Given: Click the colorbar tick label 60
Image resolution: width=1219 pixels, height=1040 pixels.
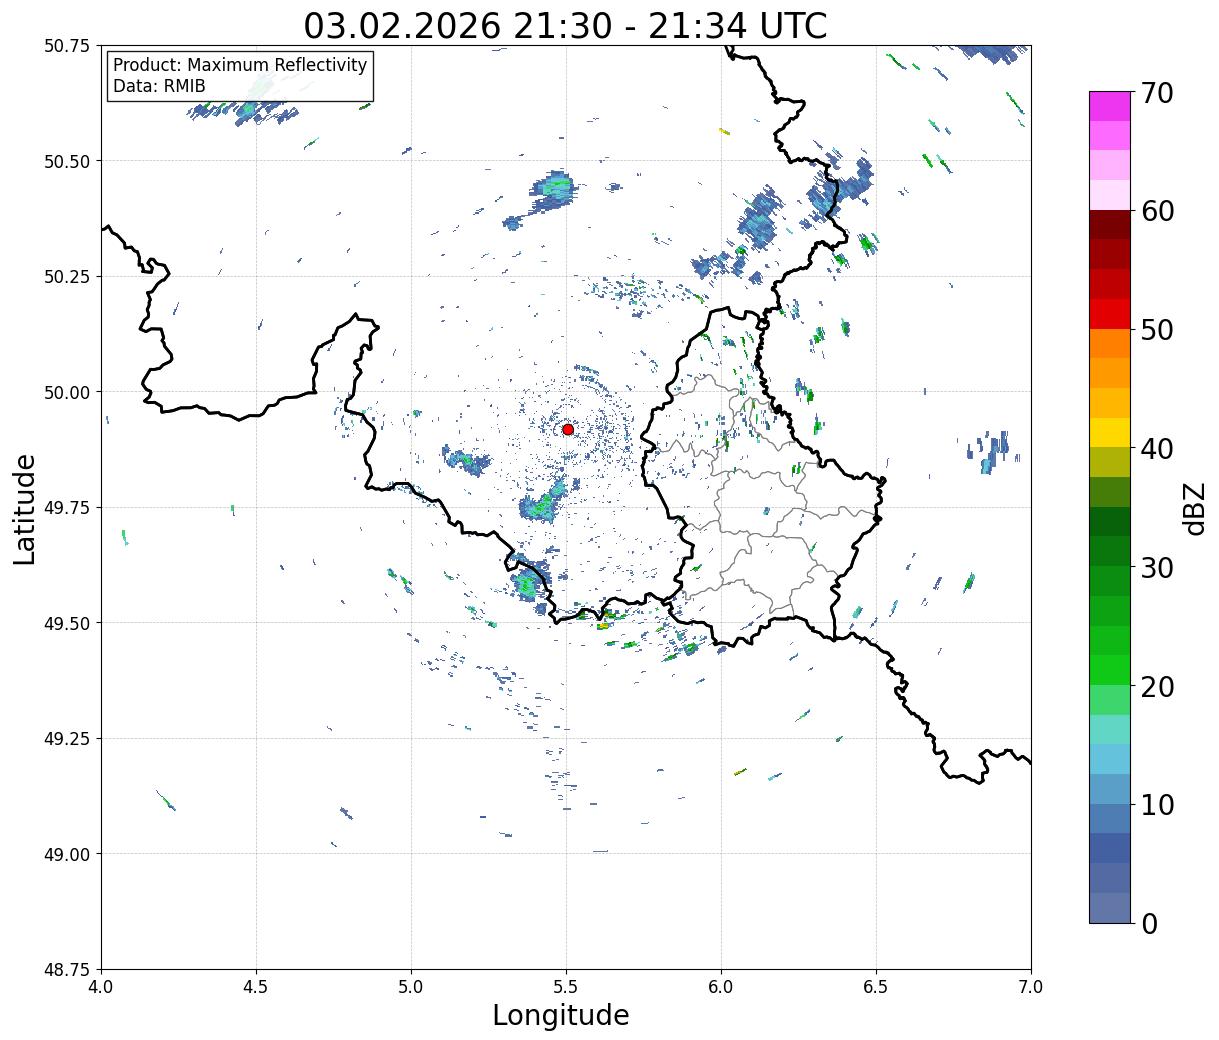Looking at the screenshot, I should pyautogui.click(x=1157, y=211).
